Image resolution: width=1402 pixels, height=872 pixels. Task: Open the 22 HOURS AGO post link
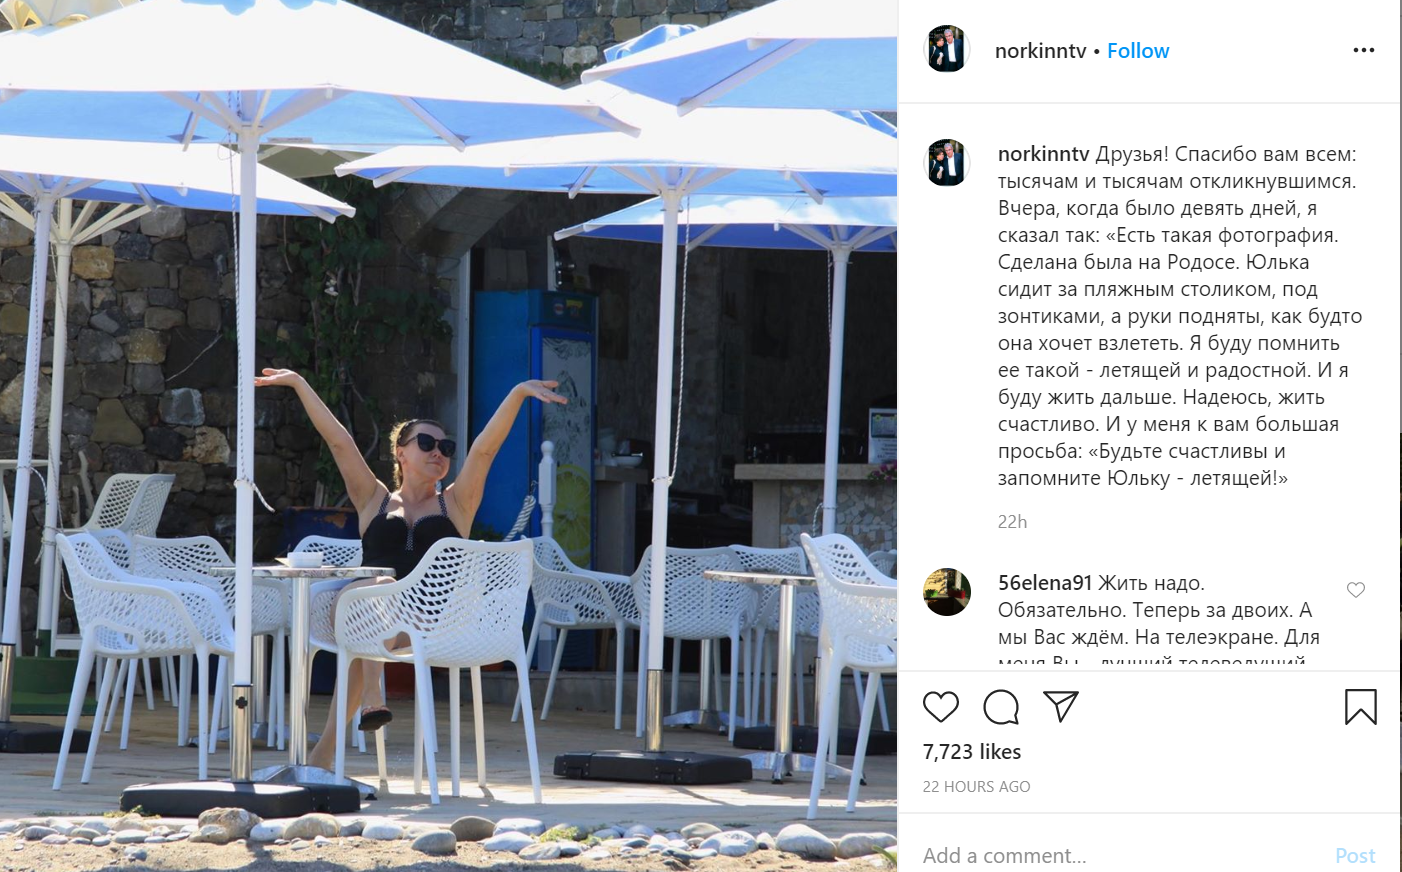pos(976,787)
